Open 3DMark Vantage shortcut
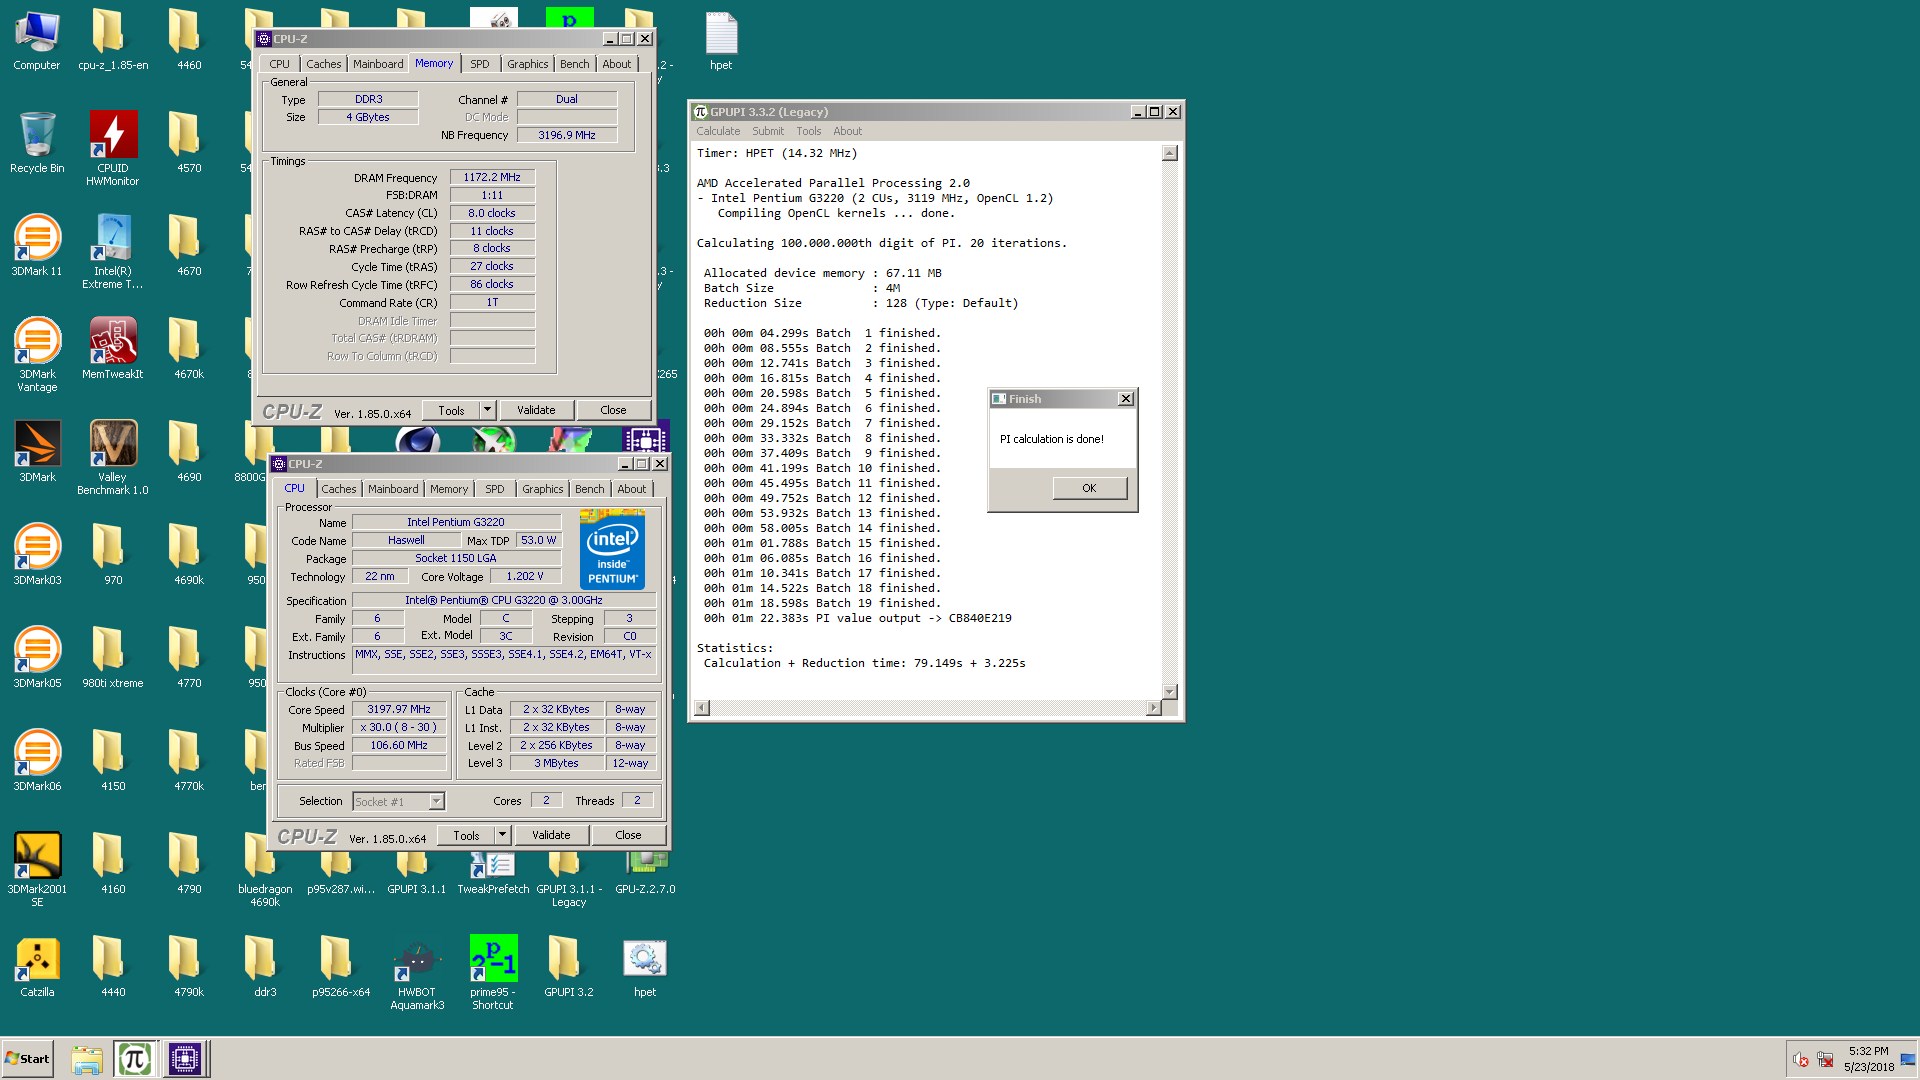Image resolution: width=1920 pixels, height=1080 pixels. (37, 355)
